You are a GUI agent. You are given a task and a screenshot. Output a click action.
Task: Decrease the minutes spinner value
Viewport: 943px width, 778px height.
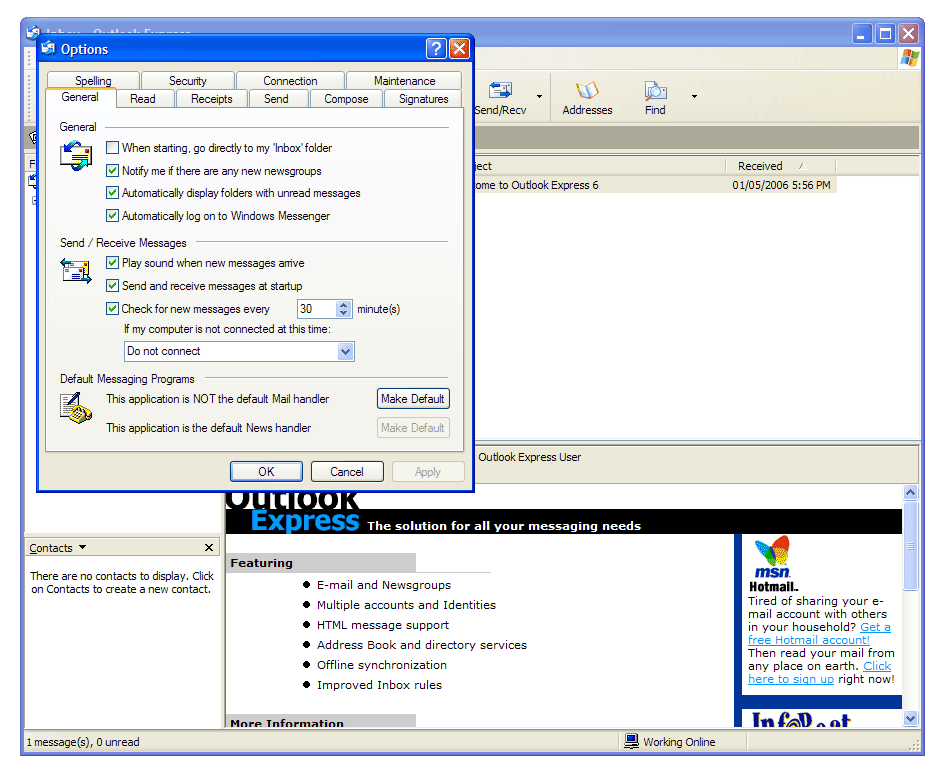point(343,313)
